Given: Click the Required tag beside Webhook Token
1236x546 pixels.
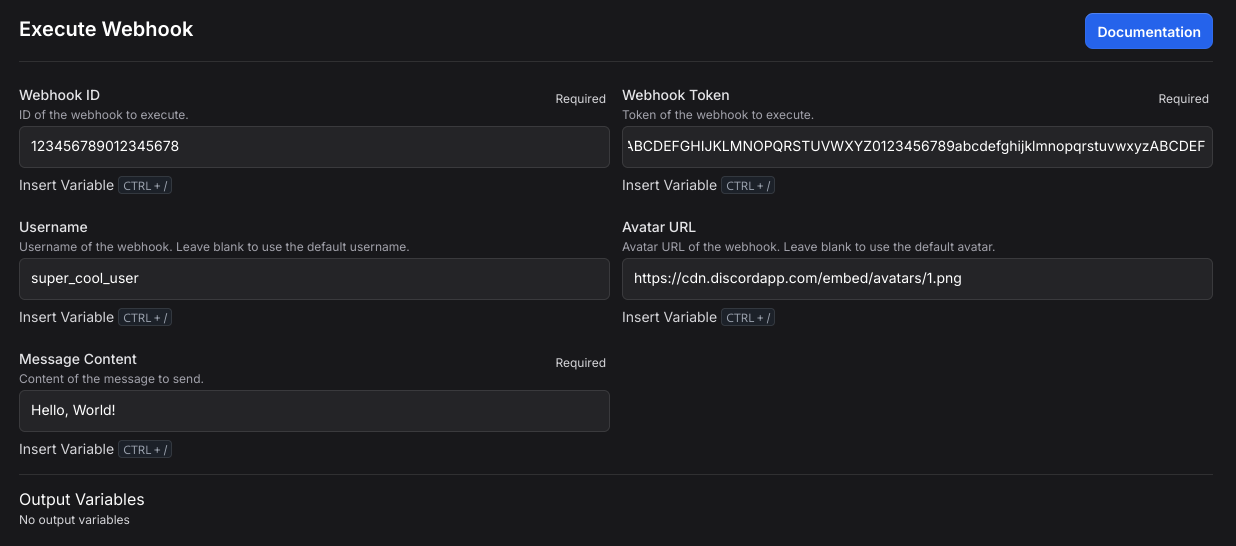Looking at the screenshot, I should coord(1184,99).
